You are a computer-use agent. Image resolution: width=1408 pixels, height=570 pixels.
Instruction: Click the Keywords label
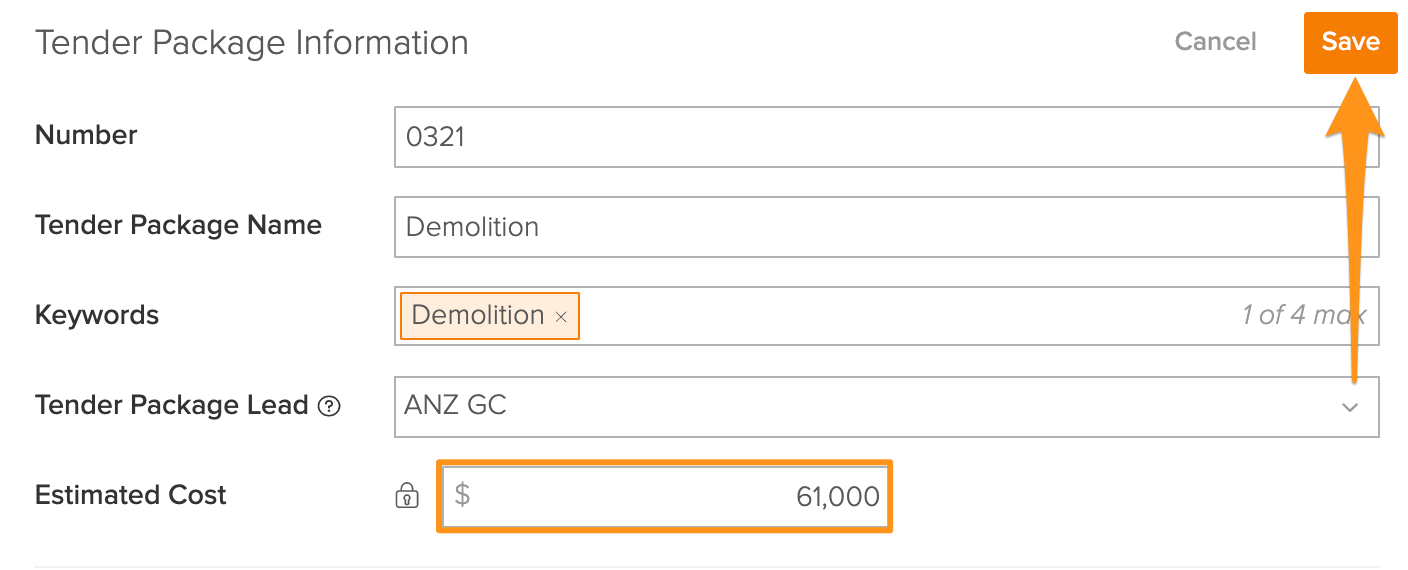click(97, 316)
